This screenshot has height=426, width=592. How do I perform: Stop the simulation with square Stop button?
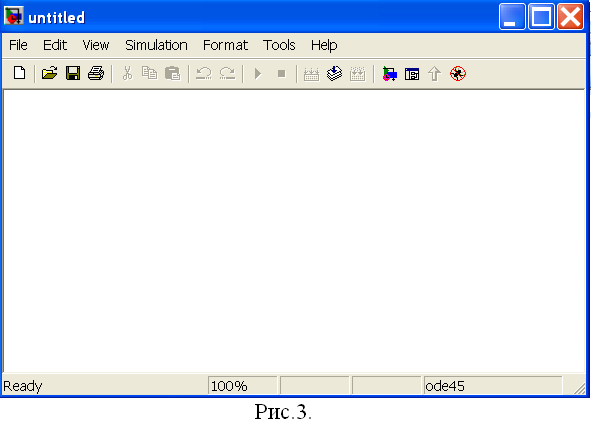tap(281, 74)
